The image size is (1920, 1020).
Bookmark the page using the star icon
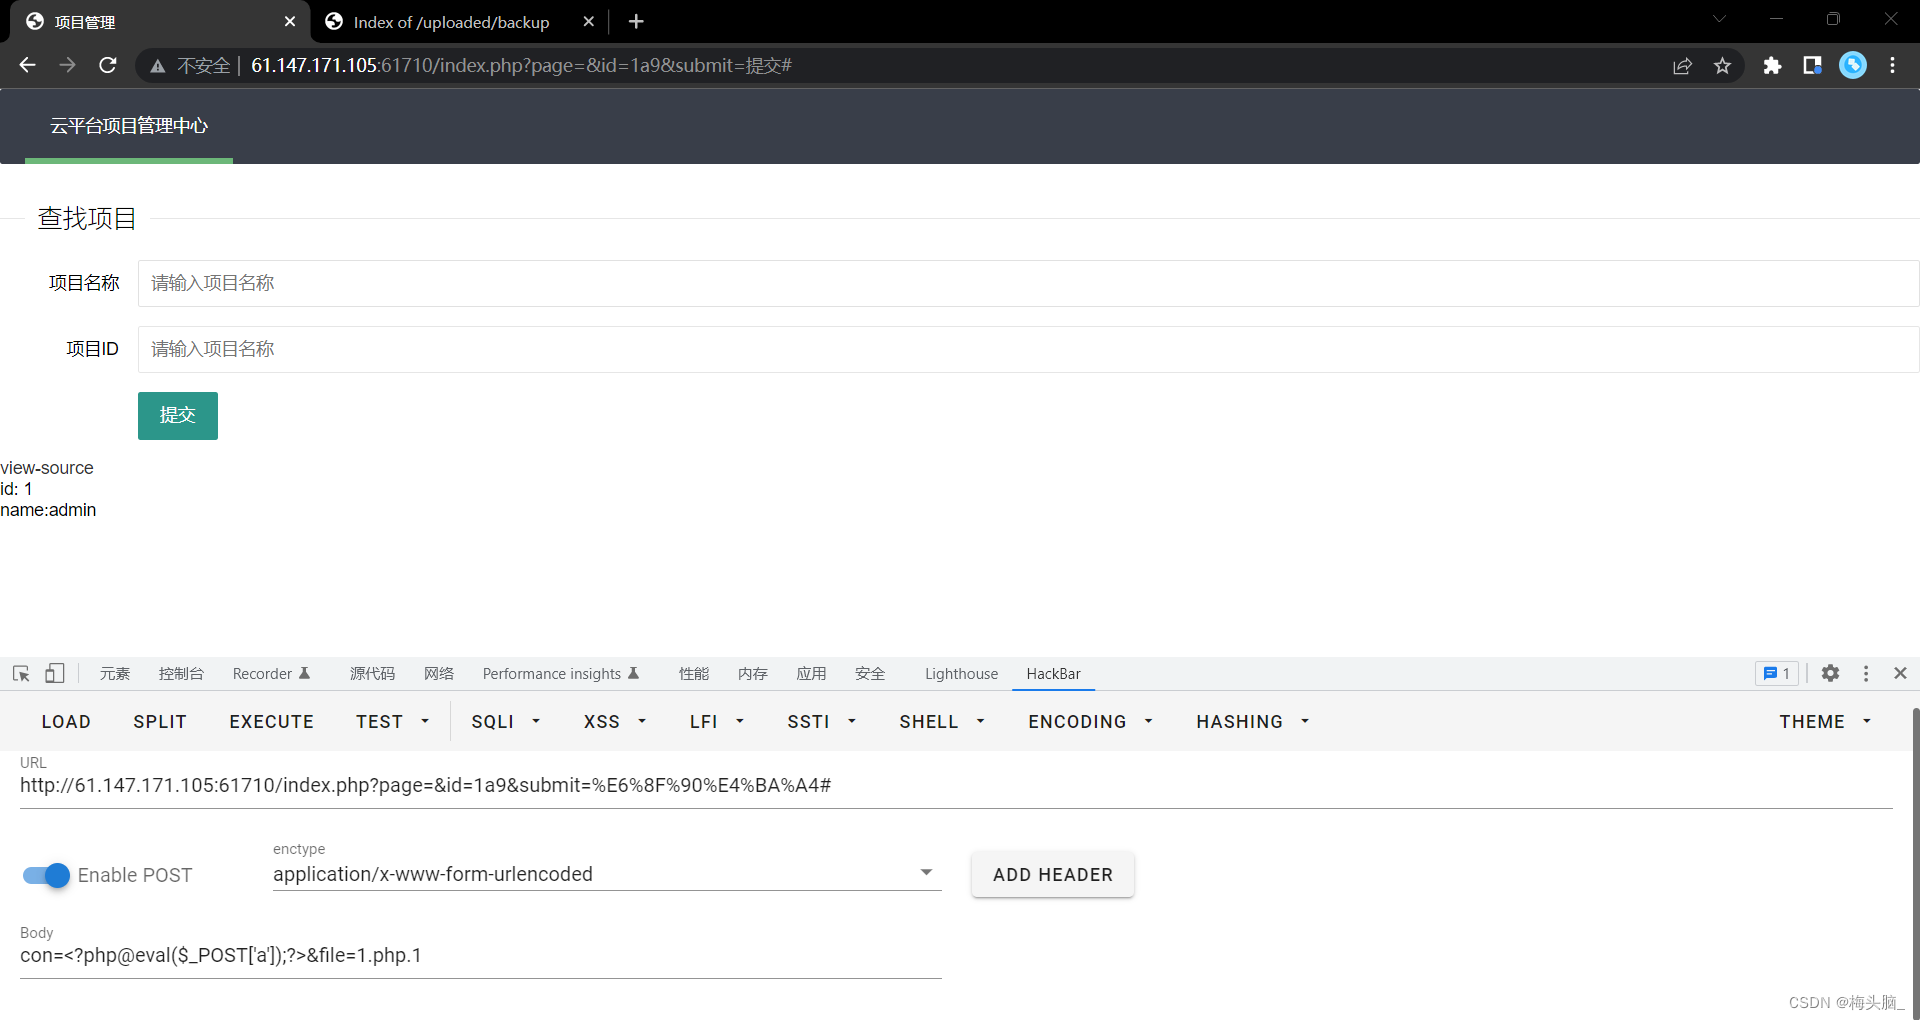[x=1723, y=65]
